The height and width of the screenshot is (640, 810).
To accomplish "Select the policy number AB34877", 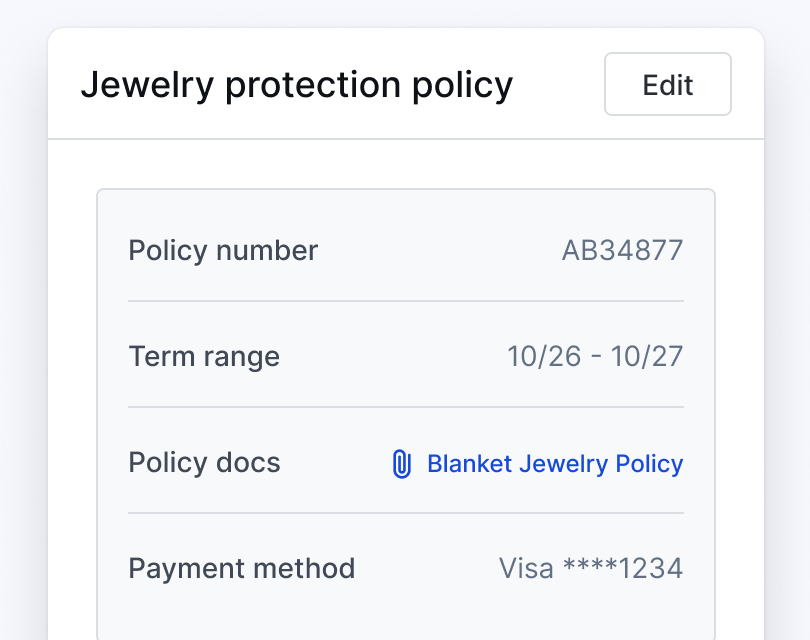I will (620, 251).
